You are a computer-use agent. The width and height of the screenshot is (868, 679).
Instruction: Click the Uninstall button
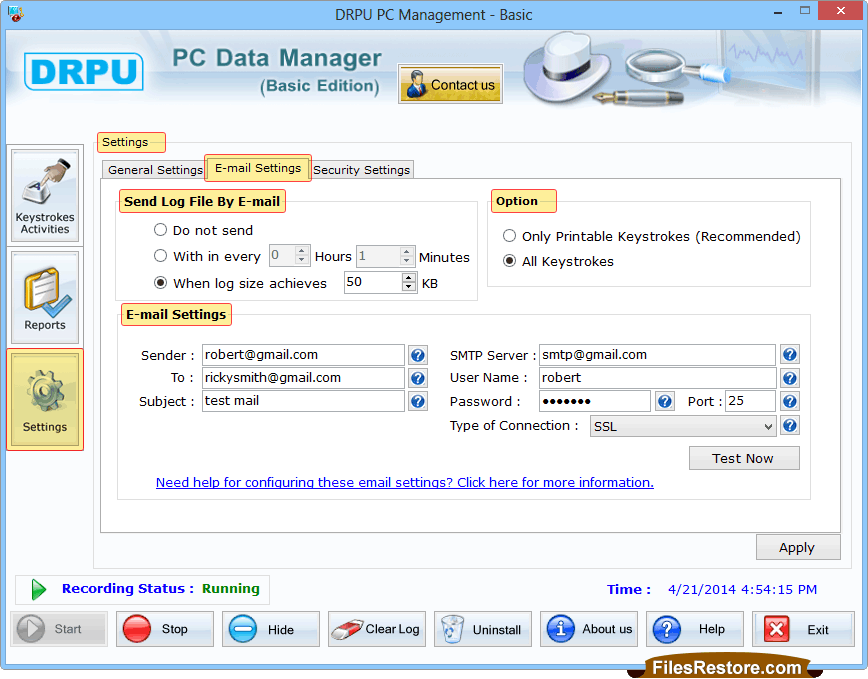point(483,629)
